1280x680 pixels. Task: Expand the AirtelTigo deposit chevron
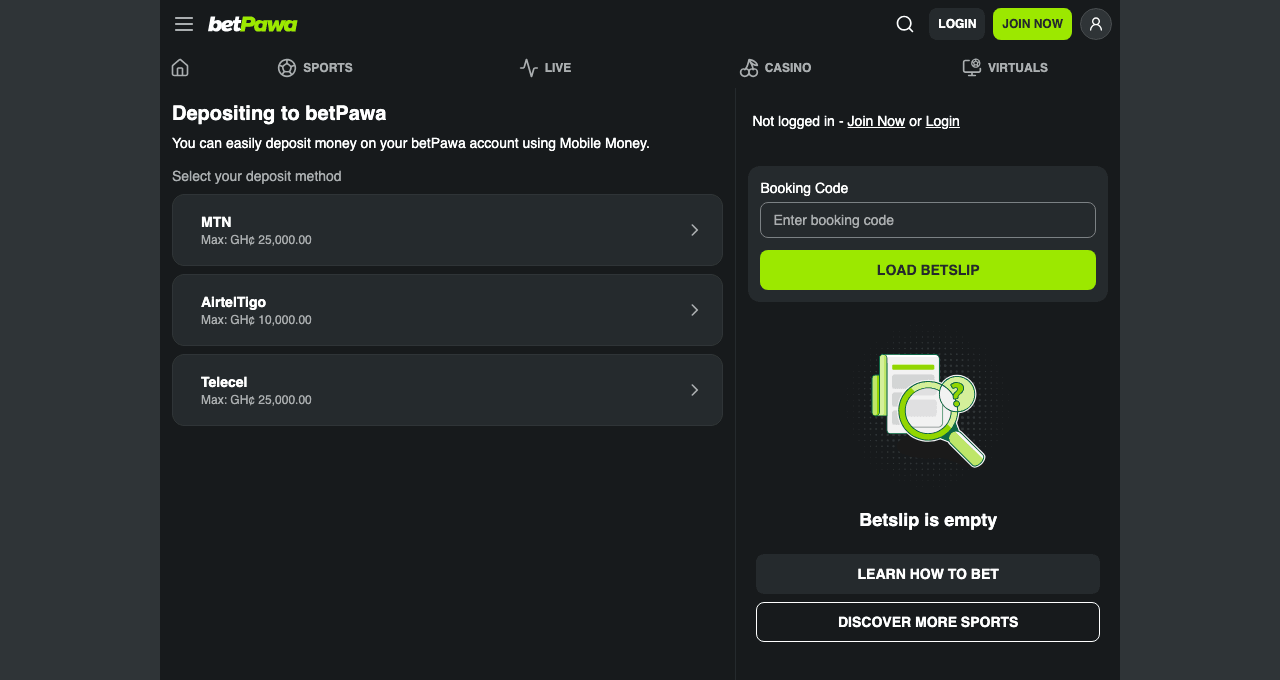tap(694, 310)
